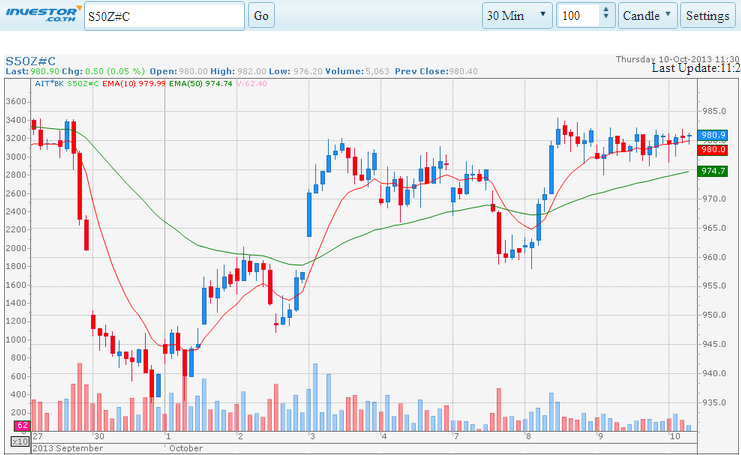The image size is (741, 455).
Task: Open the Settings button
Action: pyautogui.click(x=707, y=16)
